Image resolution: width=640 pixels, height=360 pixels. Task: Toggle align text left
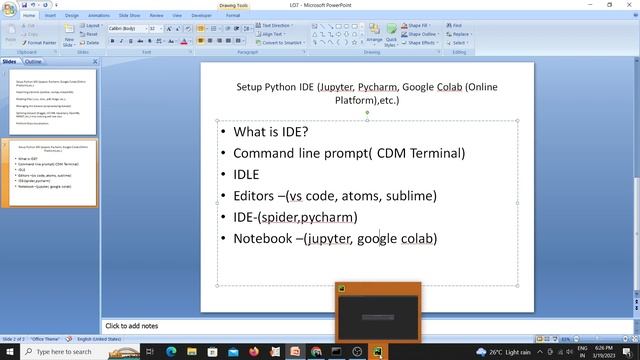200,41
